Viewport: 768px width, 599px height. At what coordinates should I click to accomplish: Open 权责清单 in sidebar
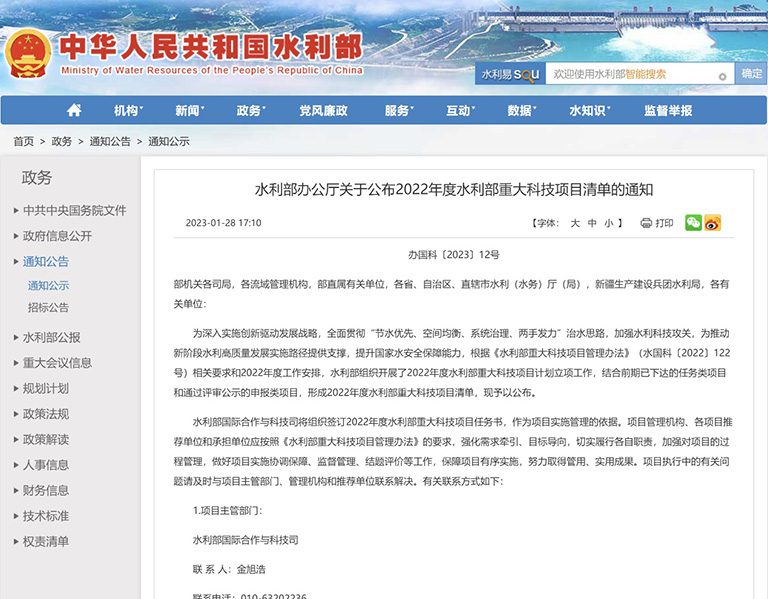[x=46, y=541]
